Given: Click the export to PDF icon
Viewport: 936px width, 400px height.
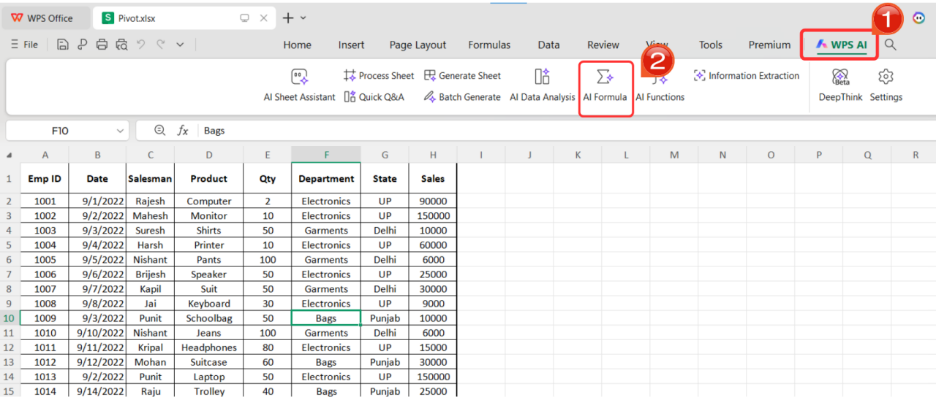Looking at the screenshot, I should click(x=82, y=44).
